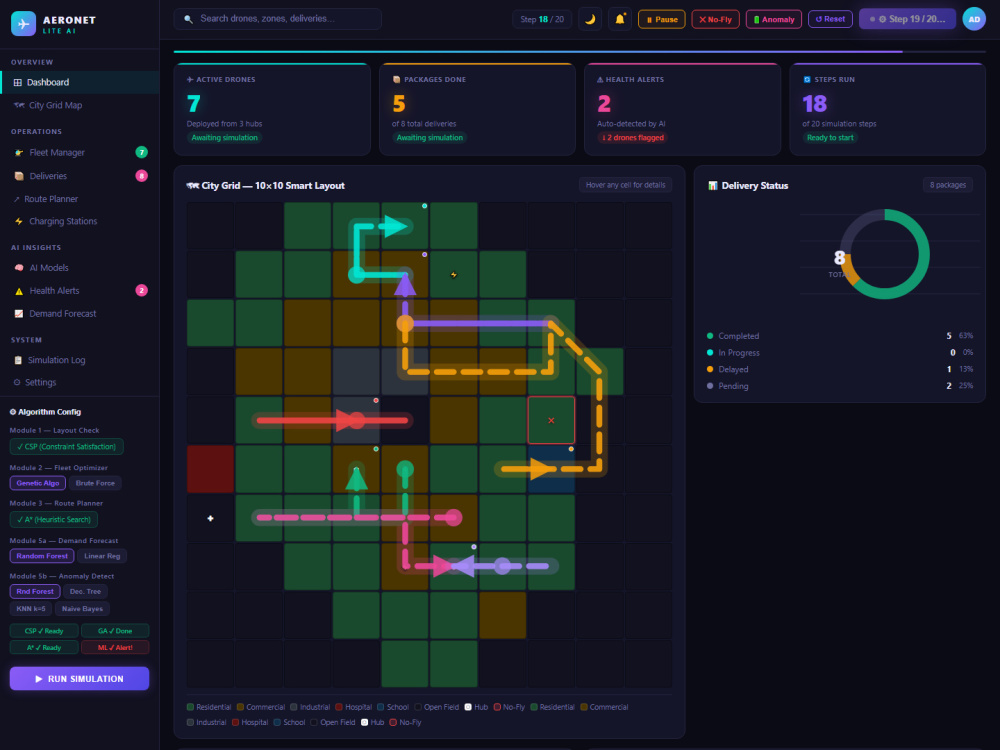The width and height of the screenshot is (1000, 750).
Task: Click the Active Drones stat card
Action: pos(272,109)
